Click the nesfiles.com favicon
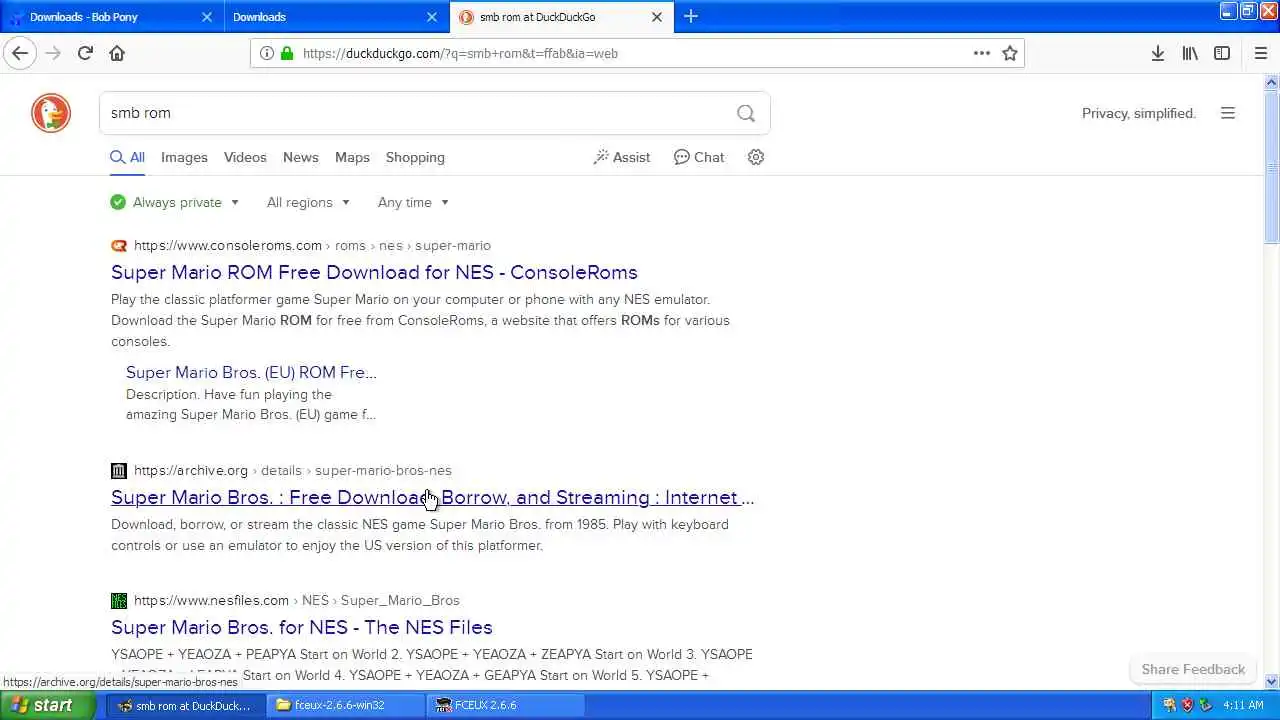 pyautogui.click(x=119, y=600)
